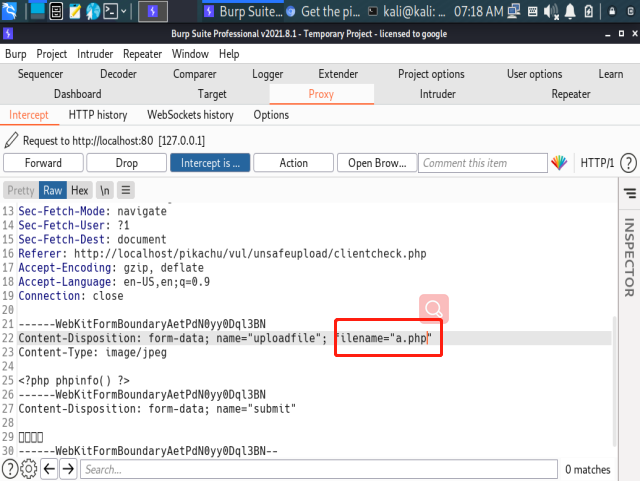
Task: Open the Proxy Options sub-tab
Action: point(271,115)
